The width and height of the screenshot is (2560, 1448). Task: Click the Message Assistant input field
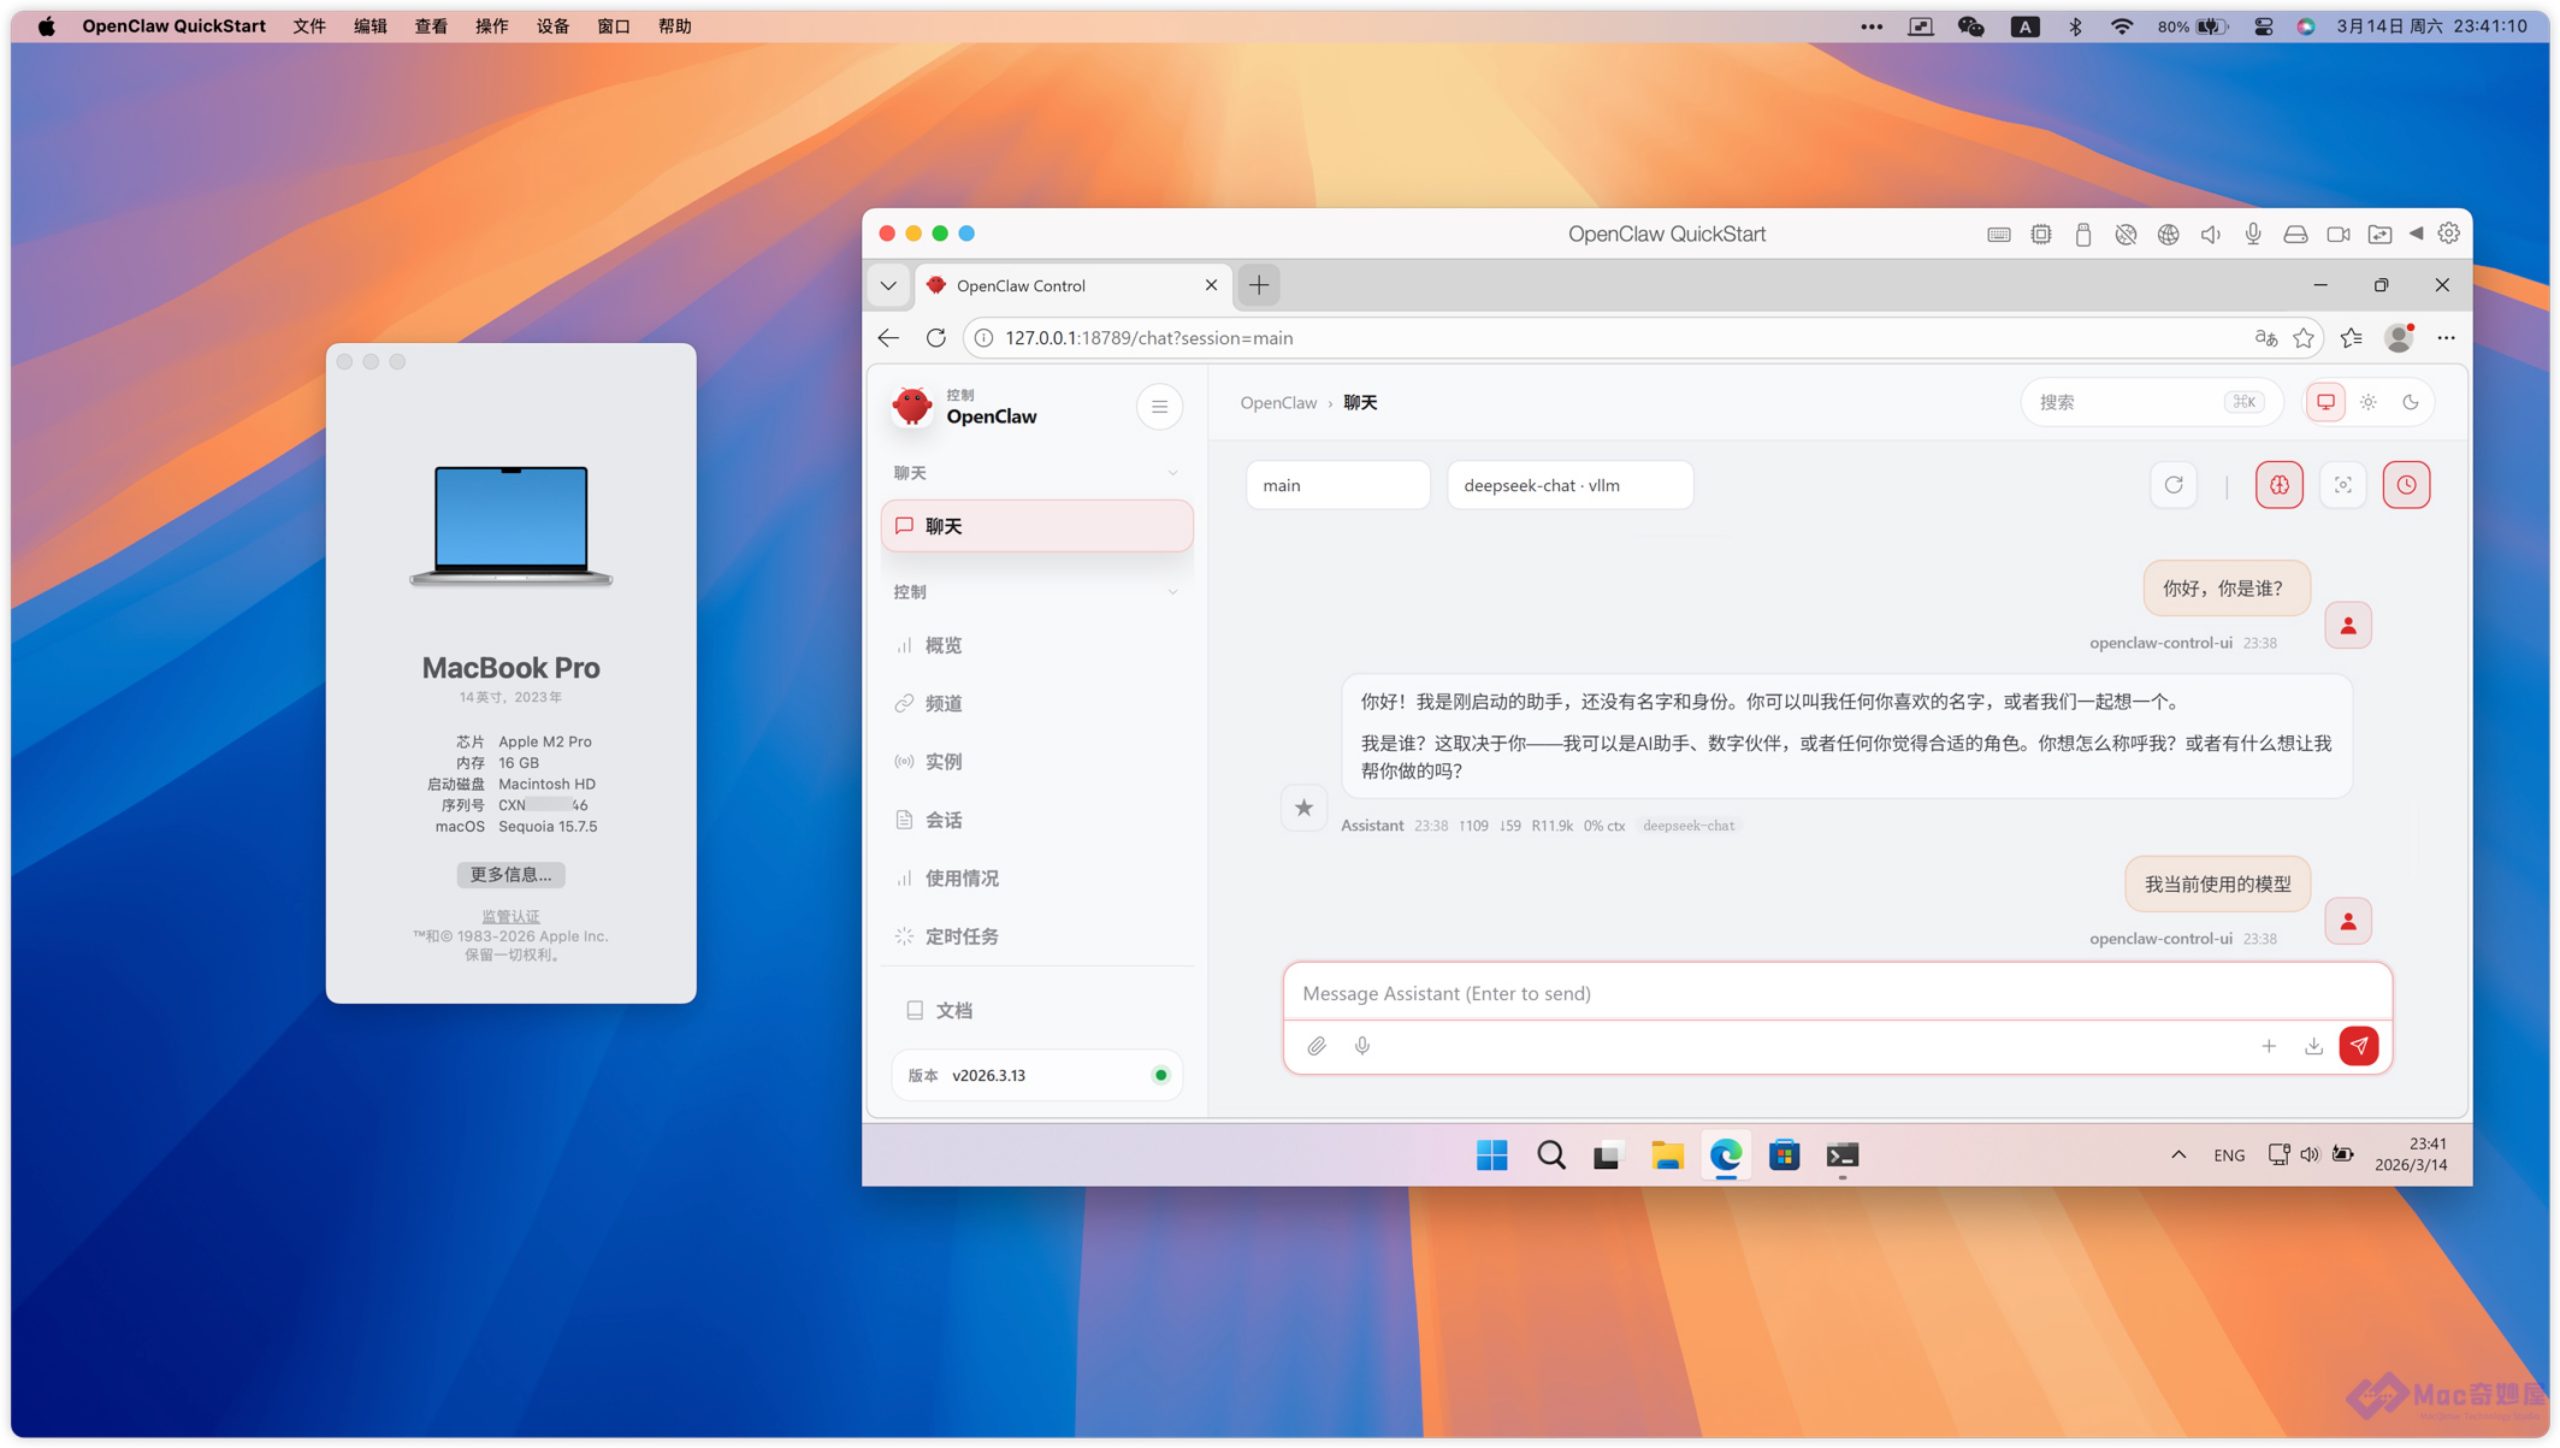click(x=1836, y=993)
